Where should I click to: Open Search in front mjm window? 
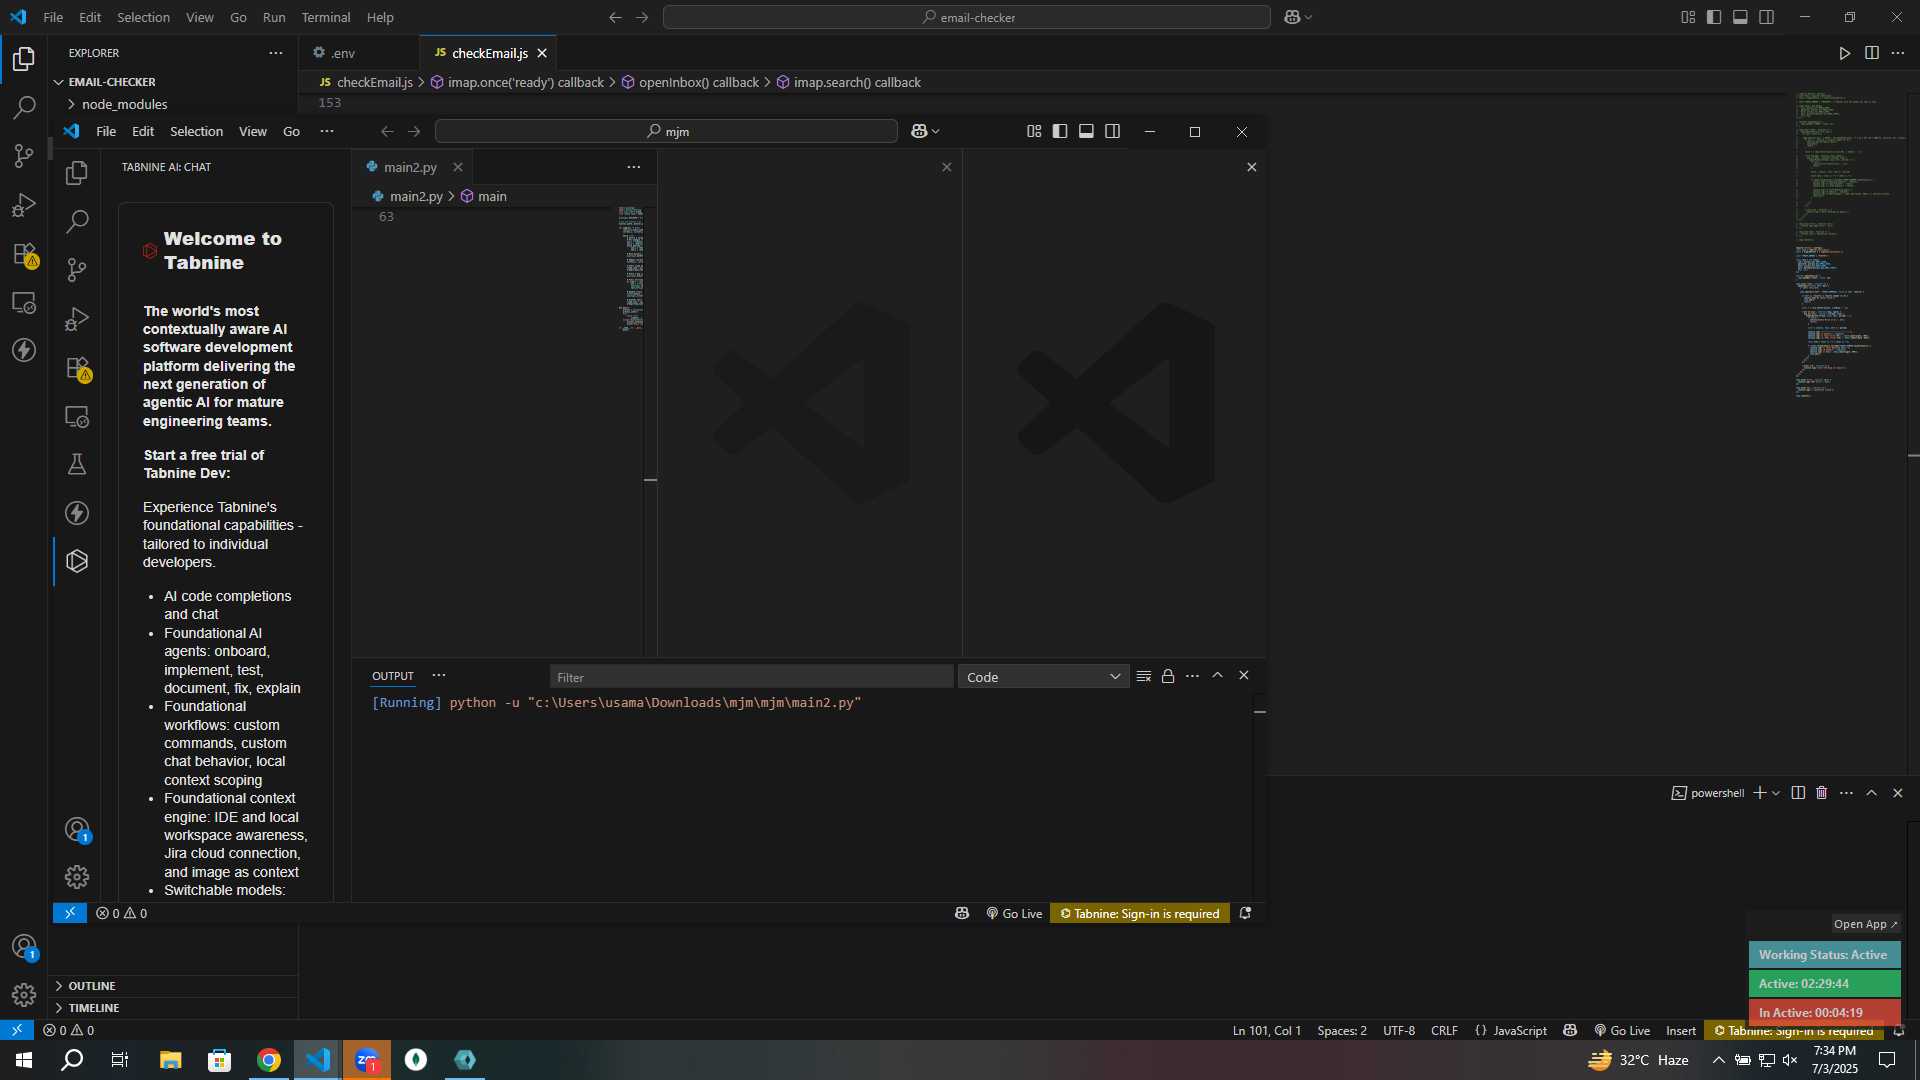(77, 221)
